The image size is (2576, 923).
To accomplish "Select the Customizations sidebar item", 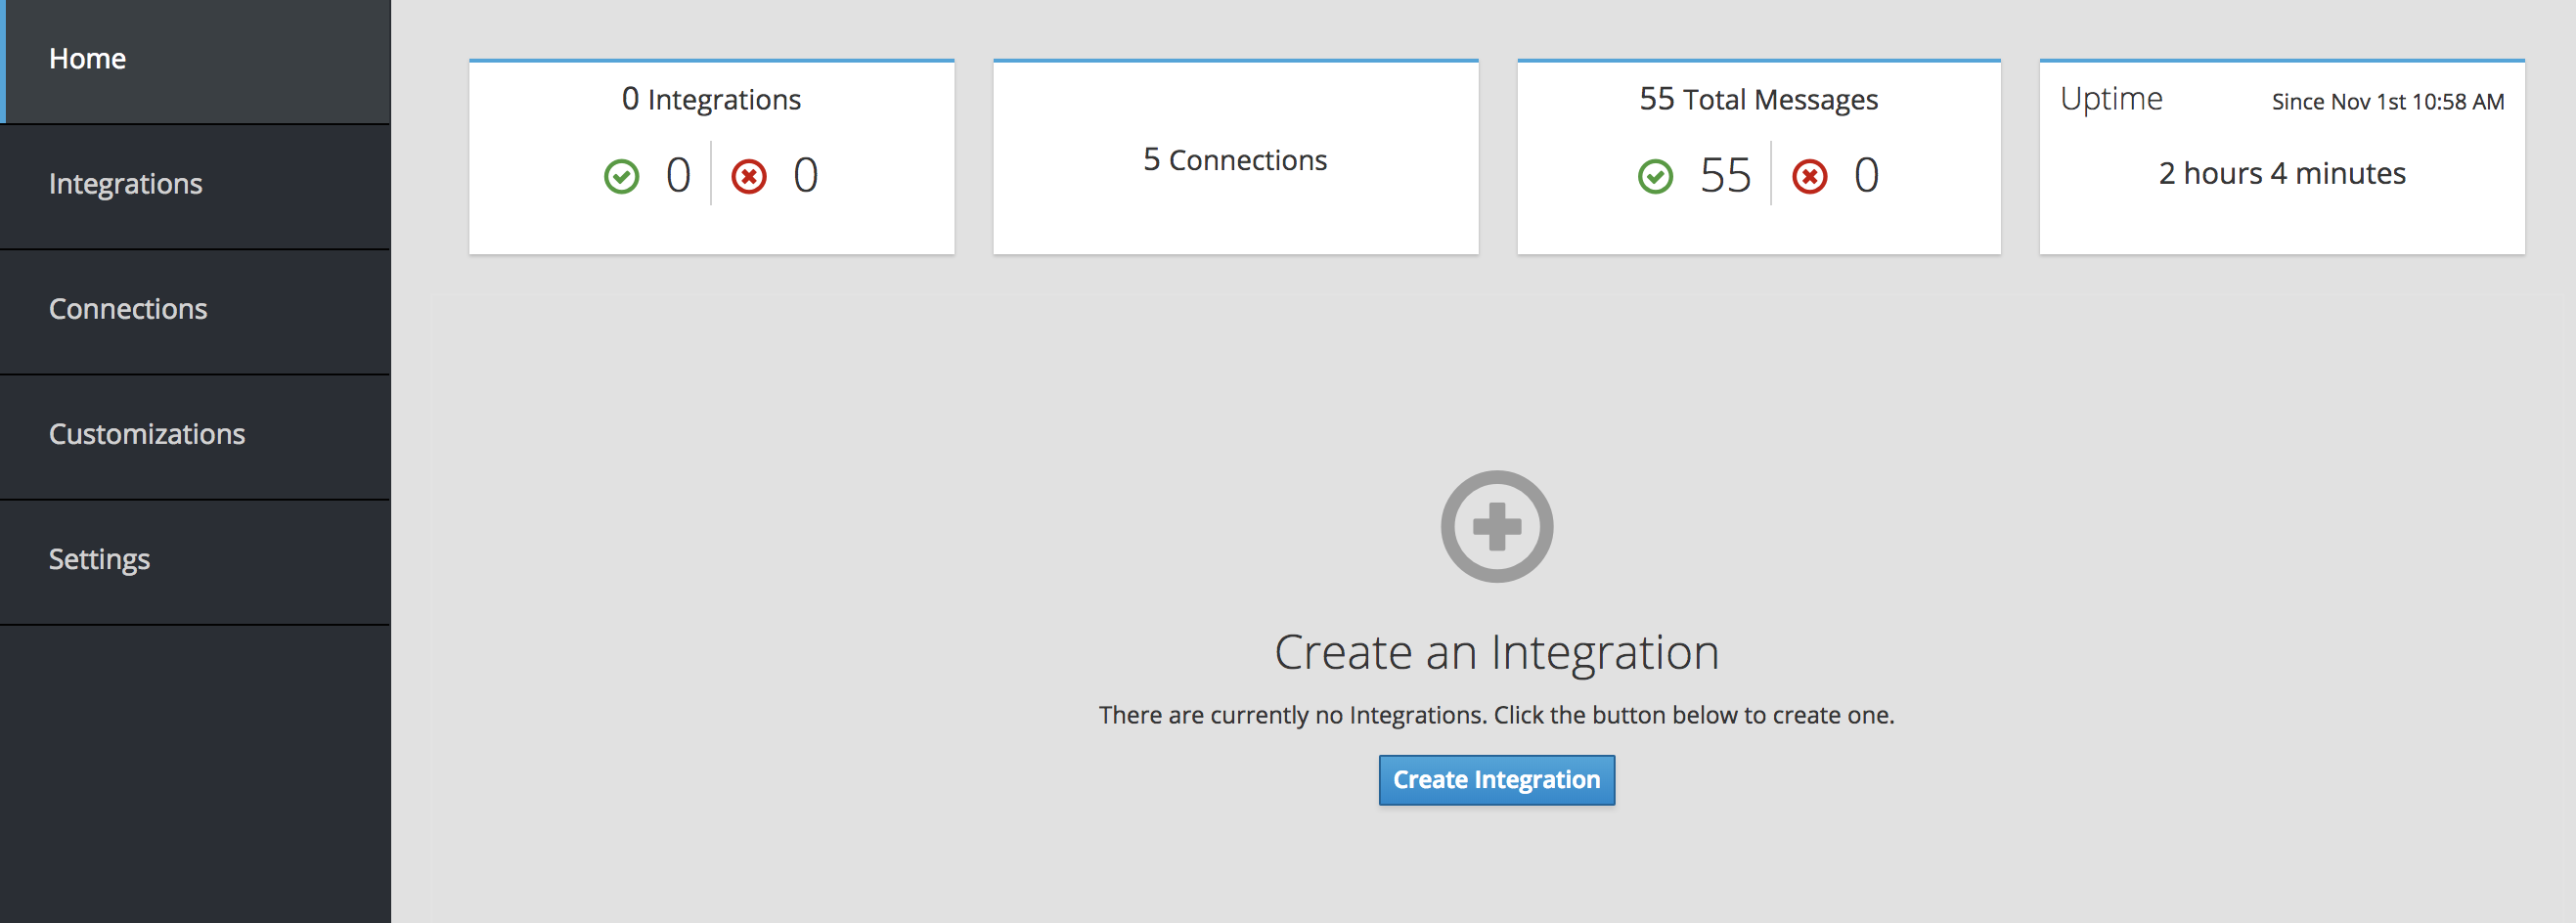I will point(147,434).
